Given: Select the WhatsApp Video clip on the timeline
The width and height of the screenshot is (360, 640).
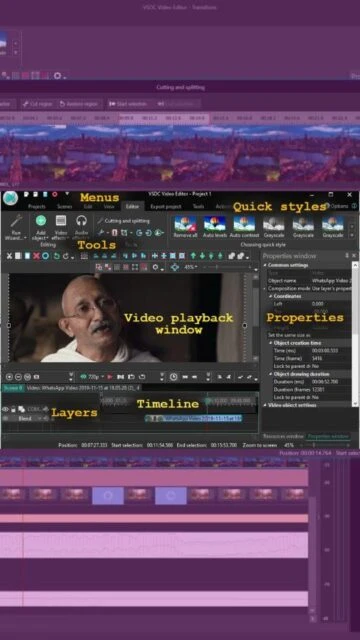Looking at the screenshot, I should tap(194, 418).
